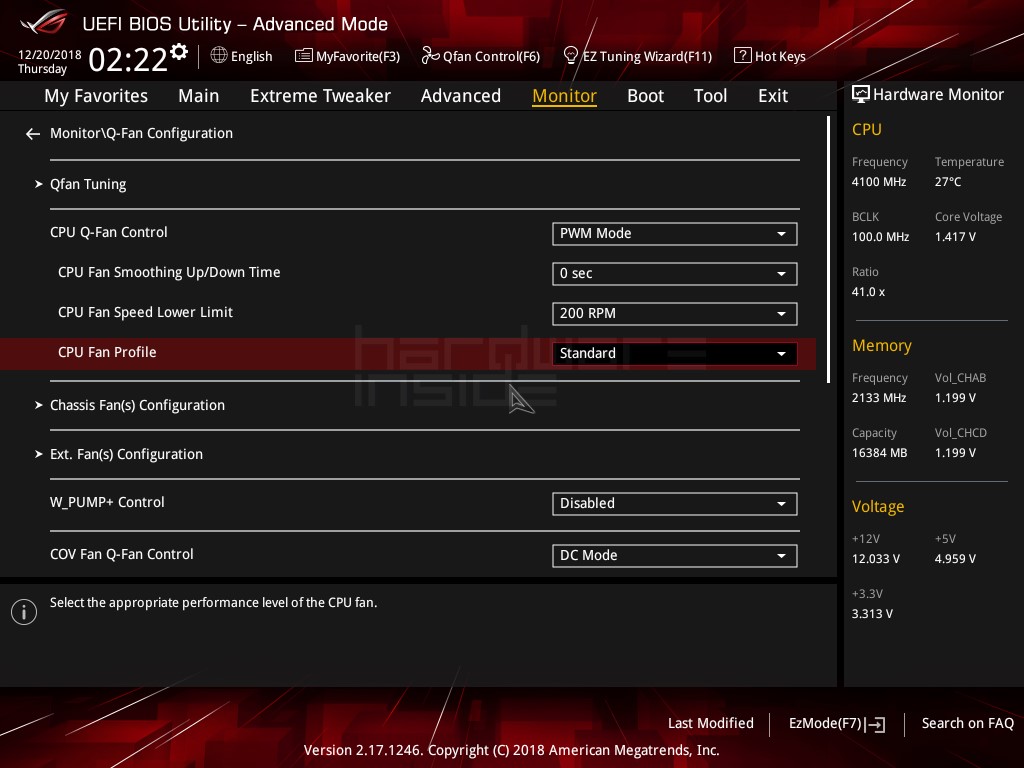Expand Chassis Fan(s) Configuration

point(137,406)
